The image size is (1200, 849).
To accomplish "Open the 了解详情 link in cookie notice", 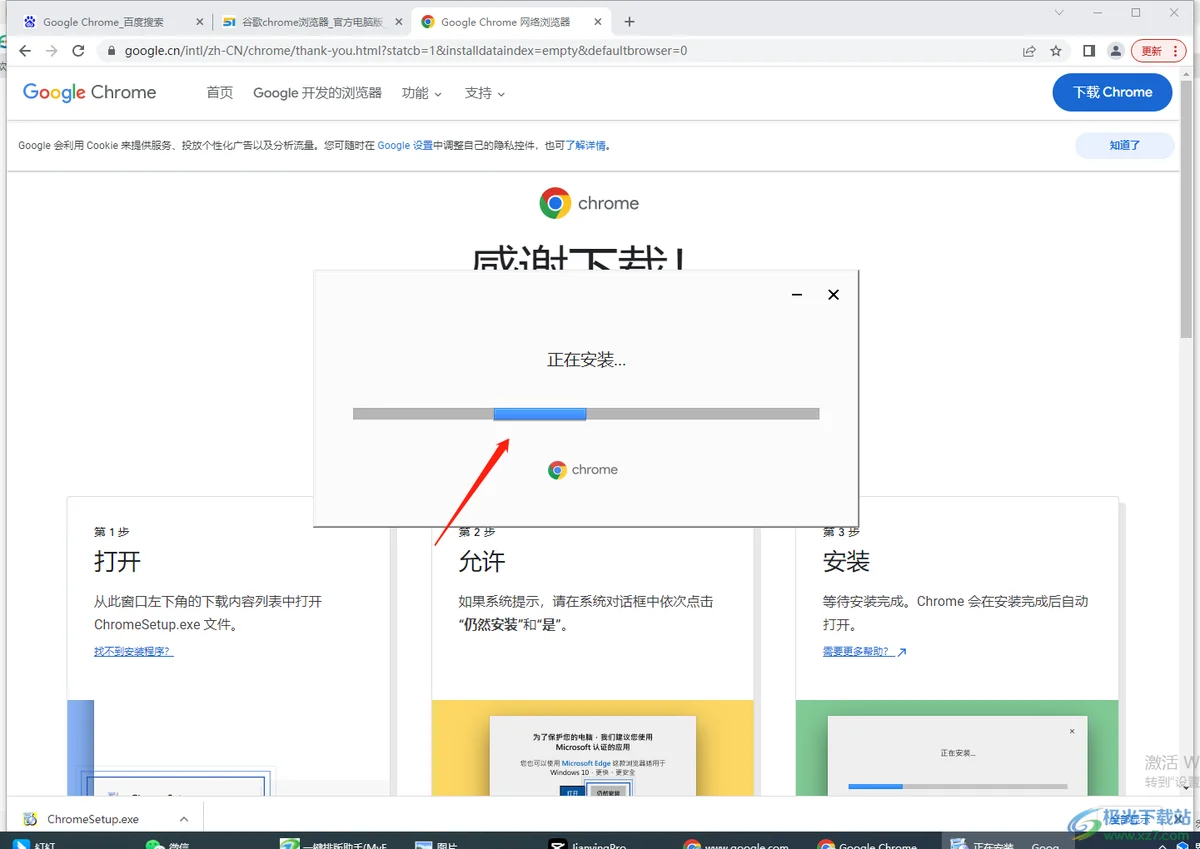I will pos(585,145).
